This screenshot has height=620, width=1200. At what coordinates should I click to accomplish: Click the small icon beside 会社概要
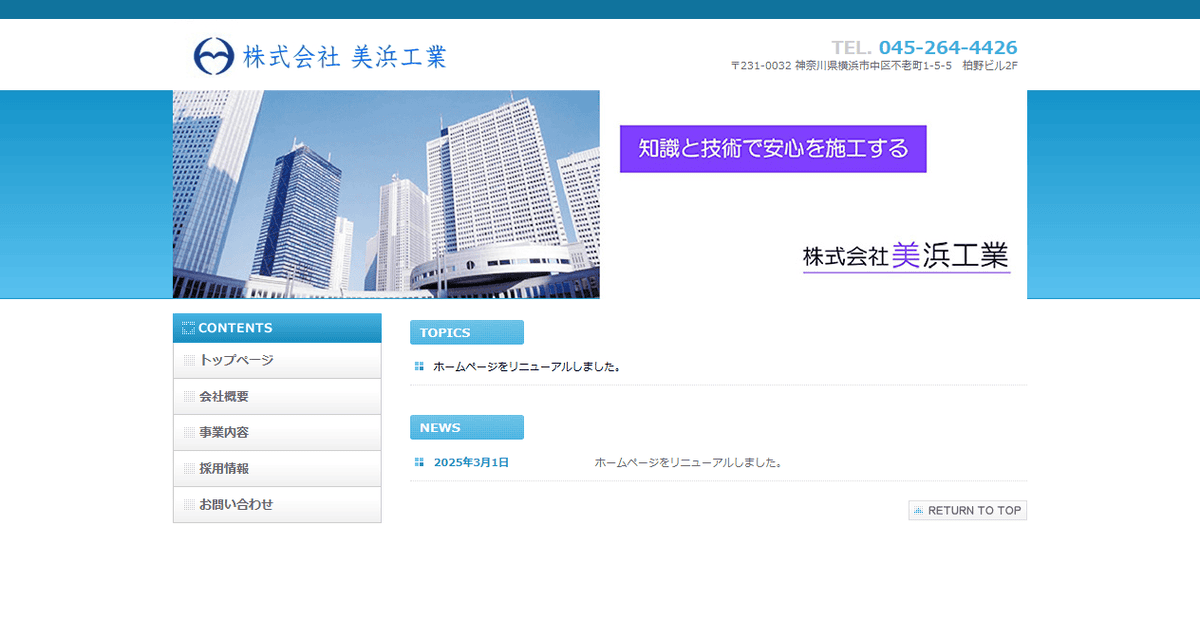tap(189, 396)
